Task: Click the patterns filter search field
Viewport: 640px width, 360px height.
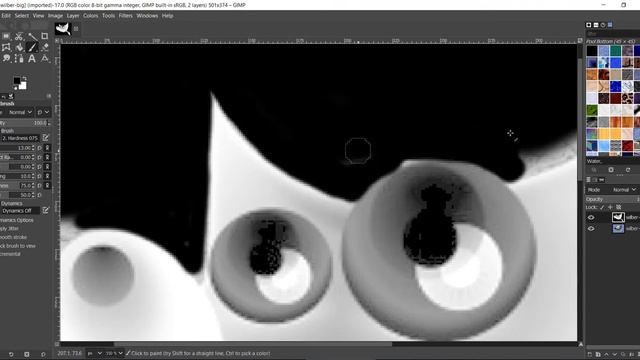Action: click(x=613, y=33)
